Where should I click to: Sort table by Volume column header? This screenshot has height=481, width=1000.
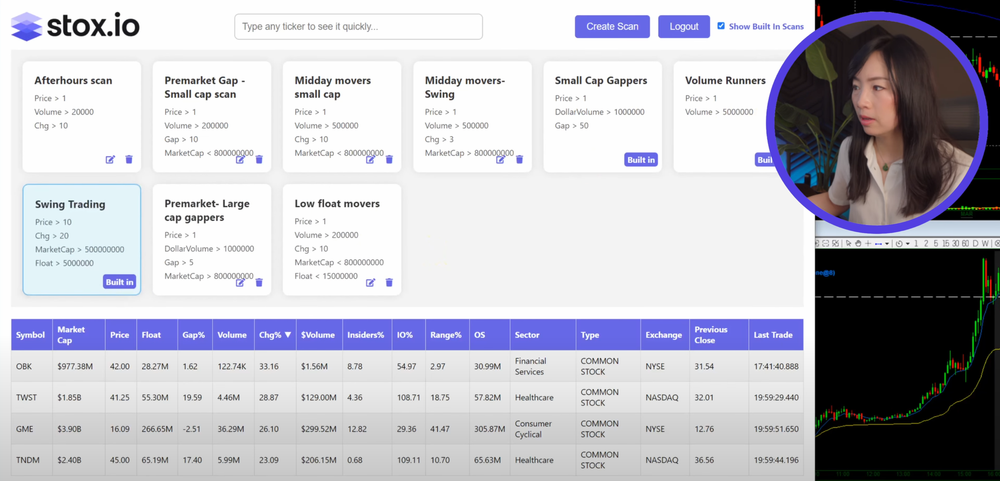233,335
